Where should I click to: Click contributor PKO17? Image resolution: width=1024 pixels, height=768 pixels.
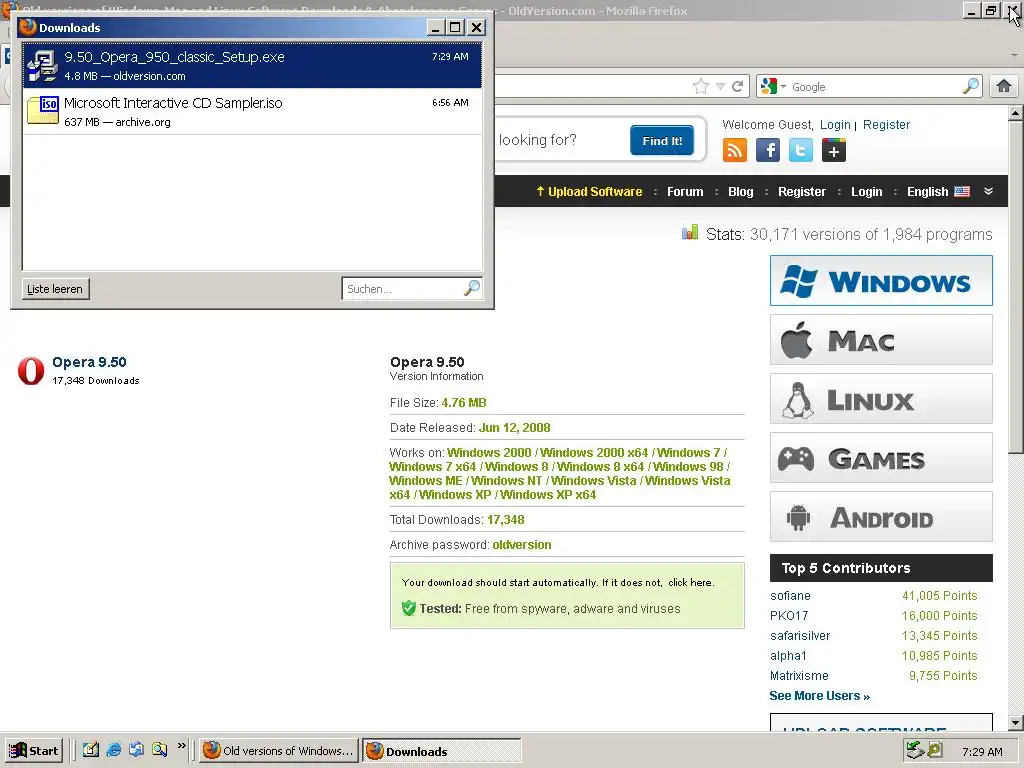(x=789, y=616)
